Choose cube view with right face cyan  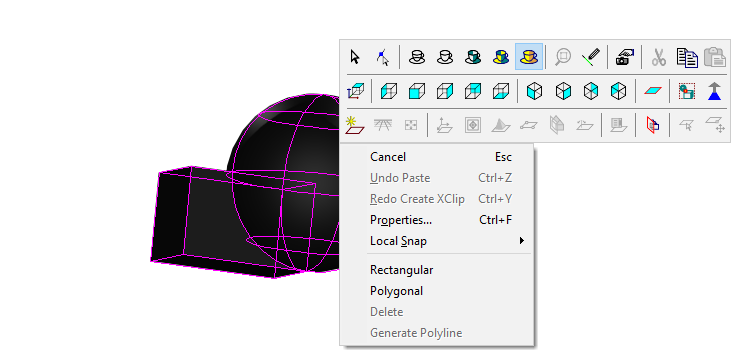point(445,91)
